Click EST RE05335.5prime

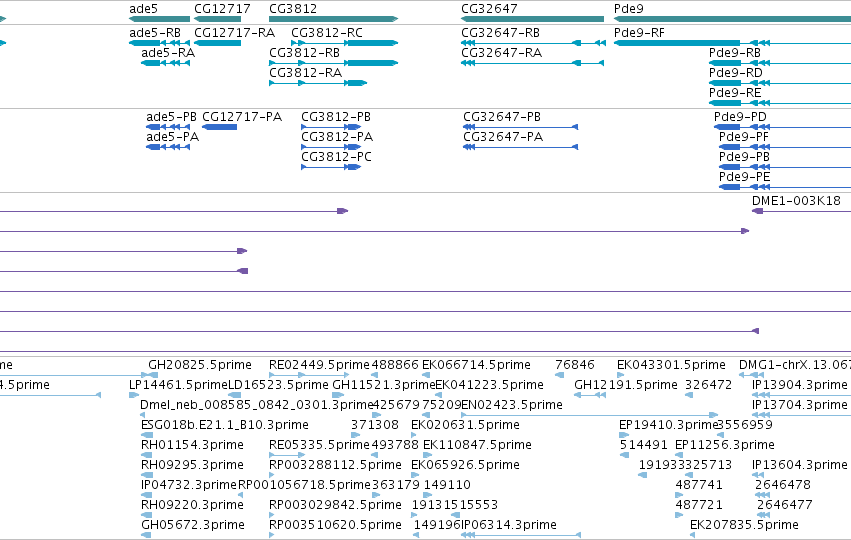click(319, 445)
